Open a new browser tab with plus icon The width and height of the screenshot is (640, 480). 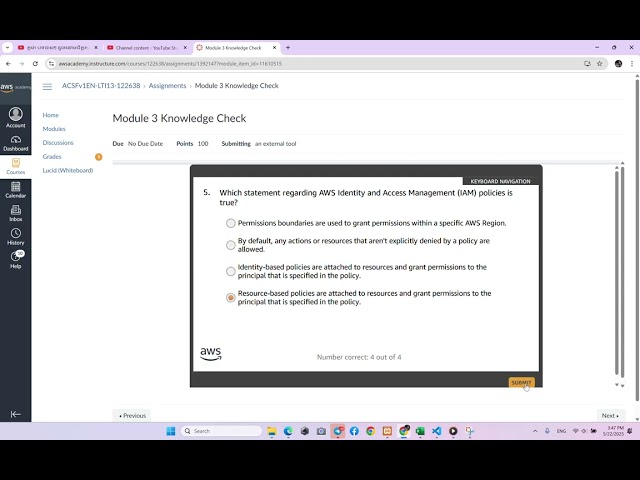288,48
